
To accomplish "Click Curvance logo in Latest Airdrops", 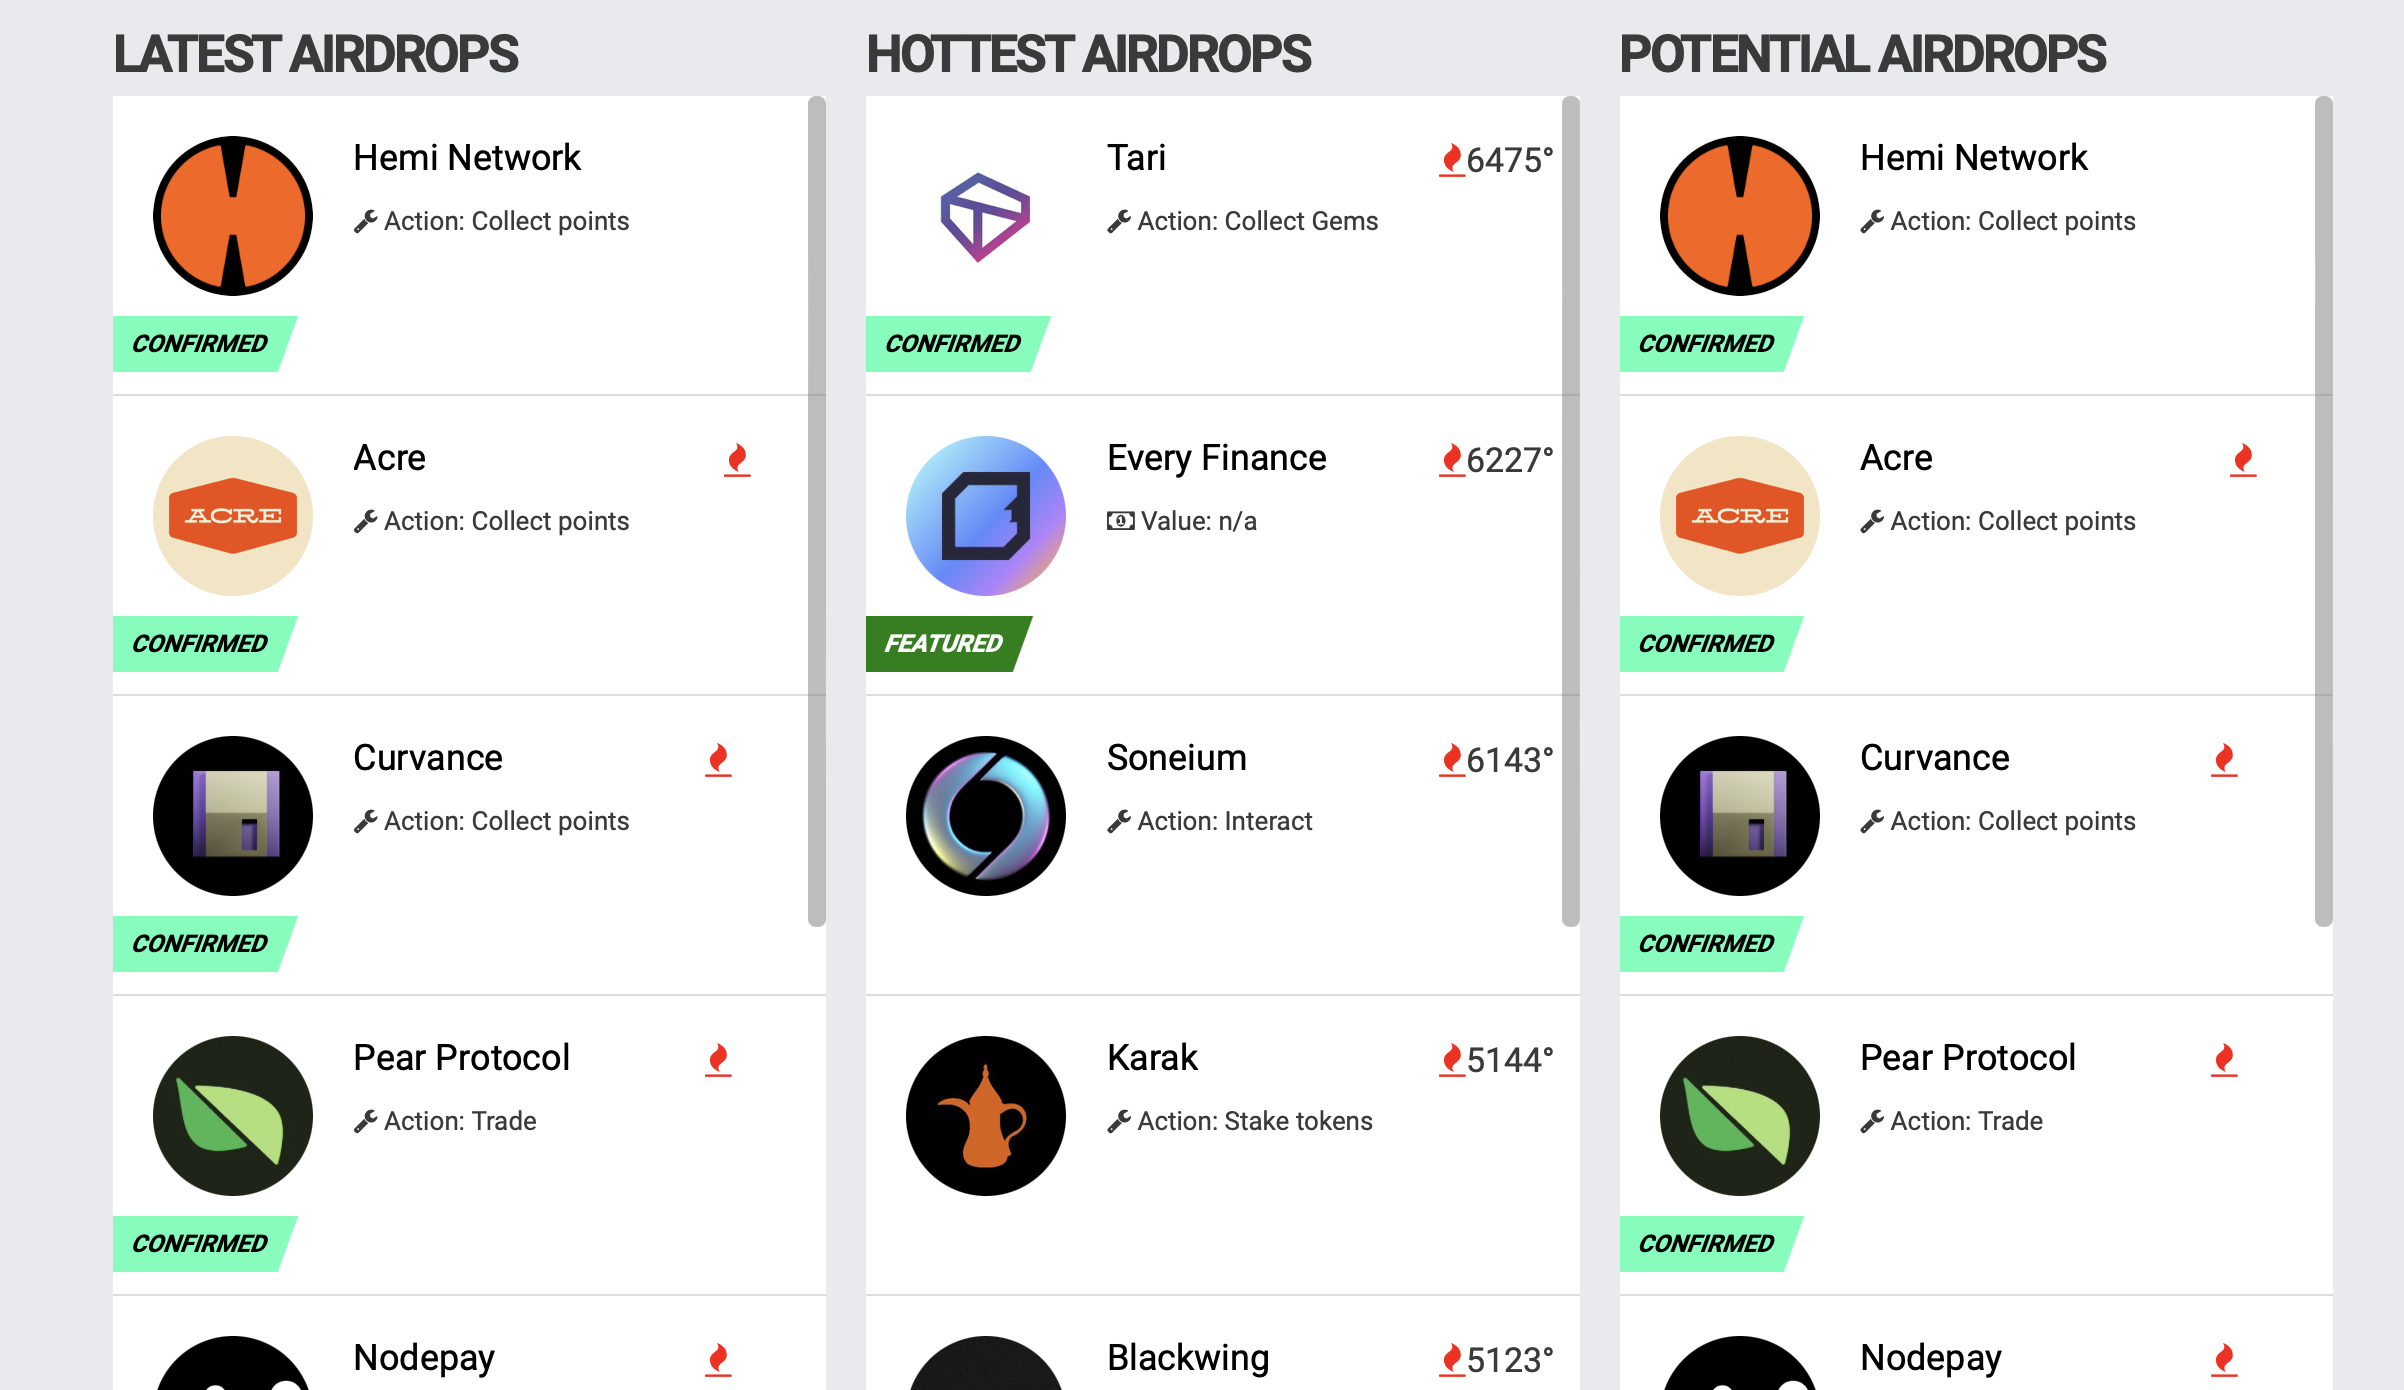I will pos(233,816).
